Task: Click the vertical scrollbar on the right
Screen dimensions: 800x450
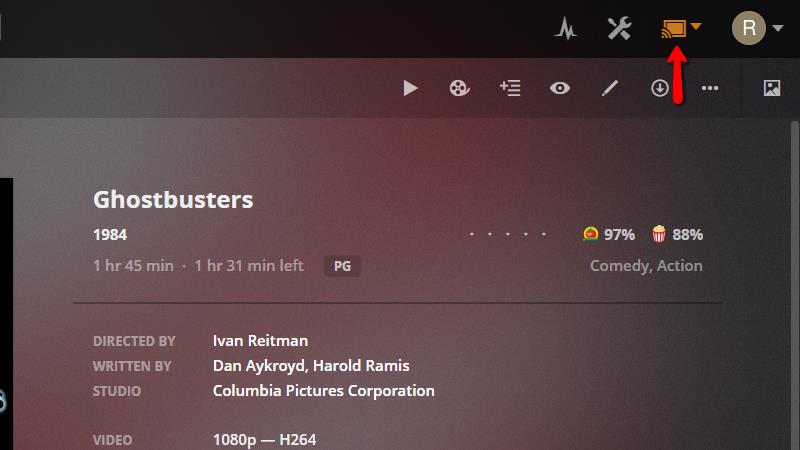Action: [794, 286]
